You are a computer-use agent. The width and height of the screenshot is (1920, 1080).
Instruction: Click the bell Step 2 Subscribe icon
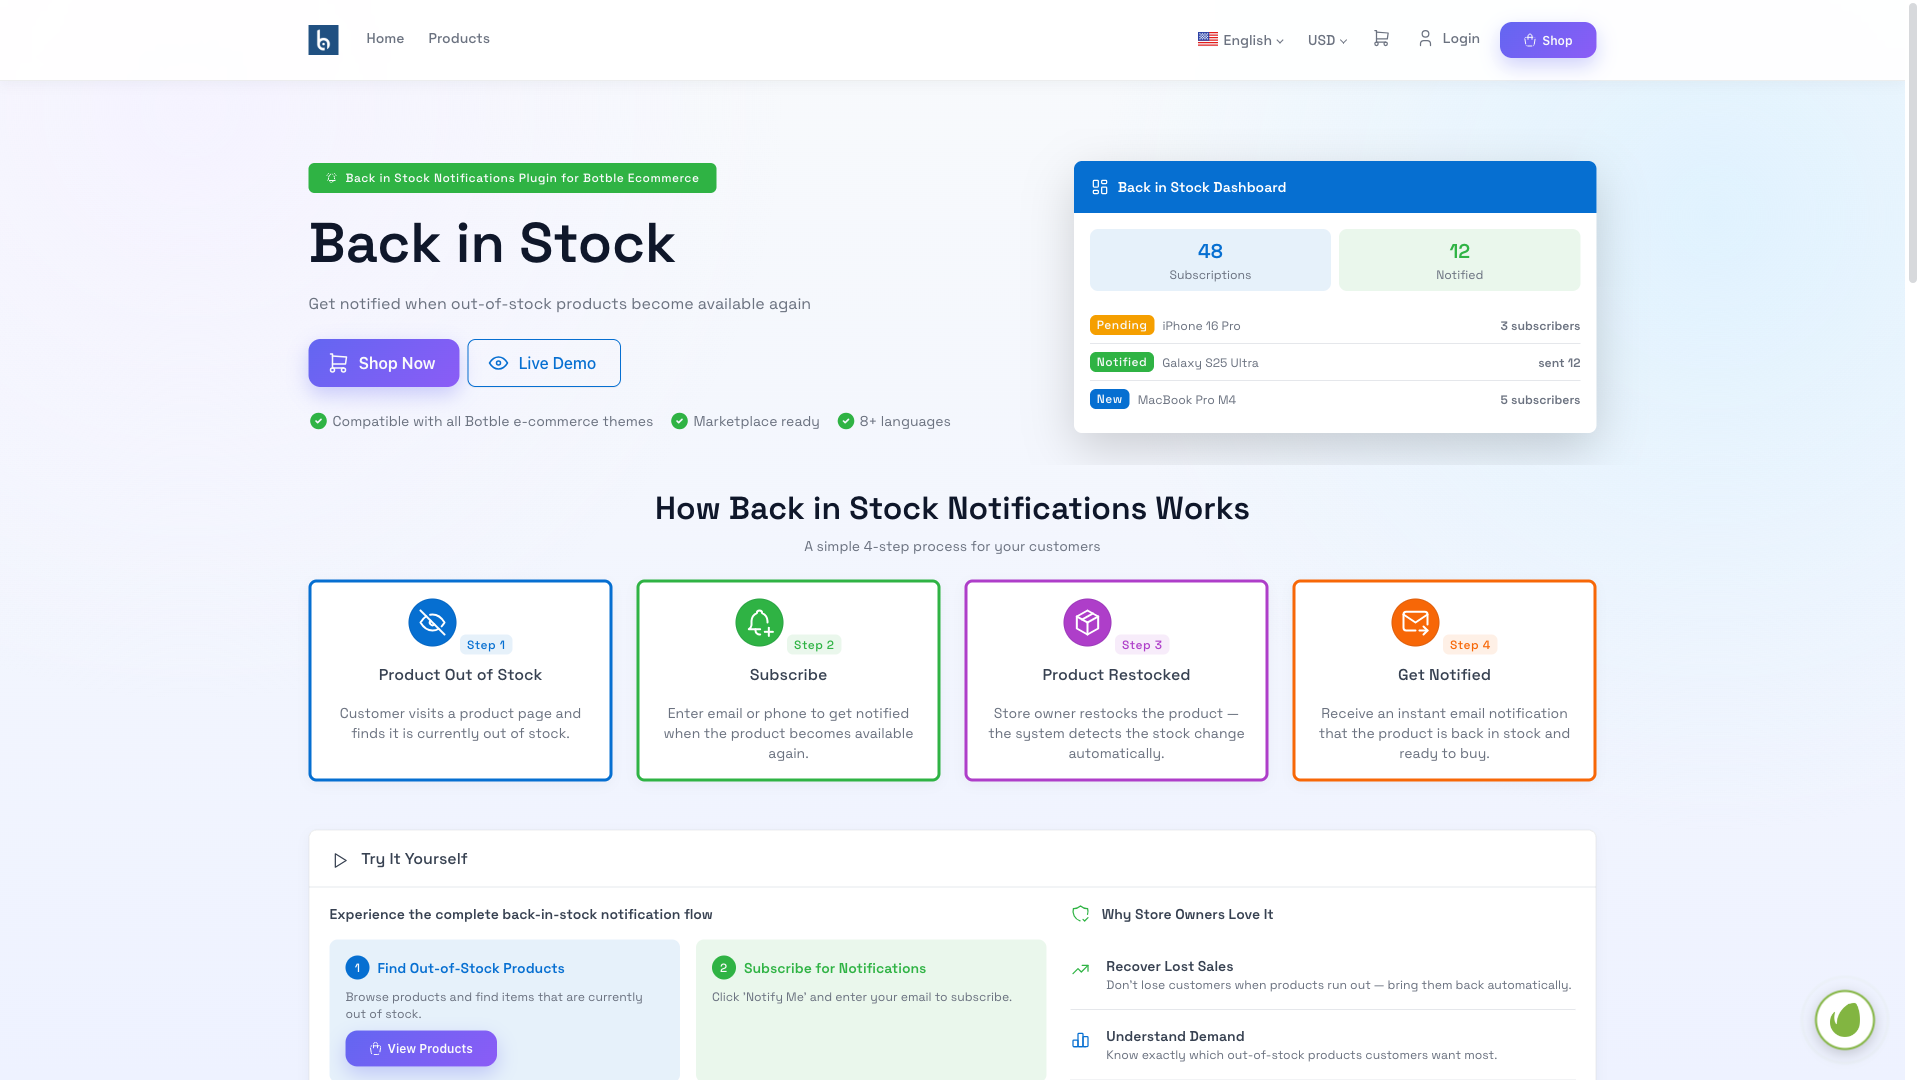(x=759, y=623)
